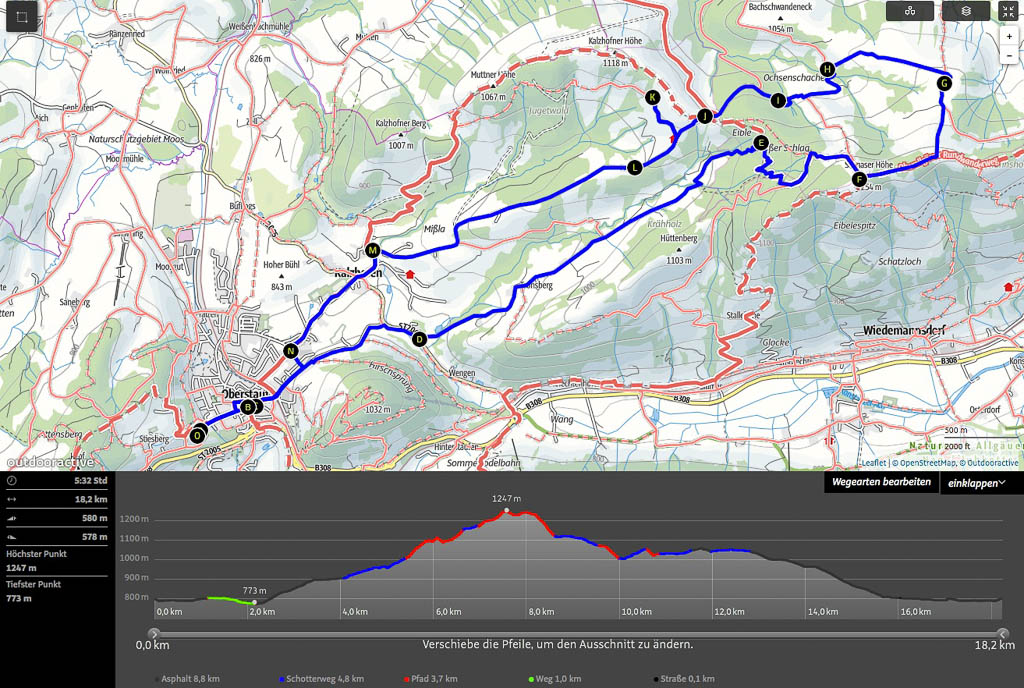Zoom in on the map

(x=1009, y=36)
